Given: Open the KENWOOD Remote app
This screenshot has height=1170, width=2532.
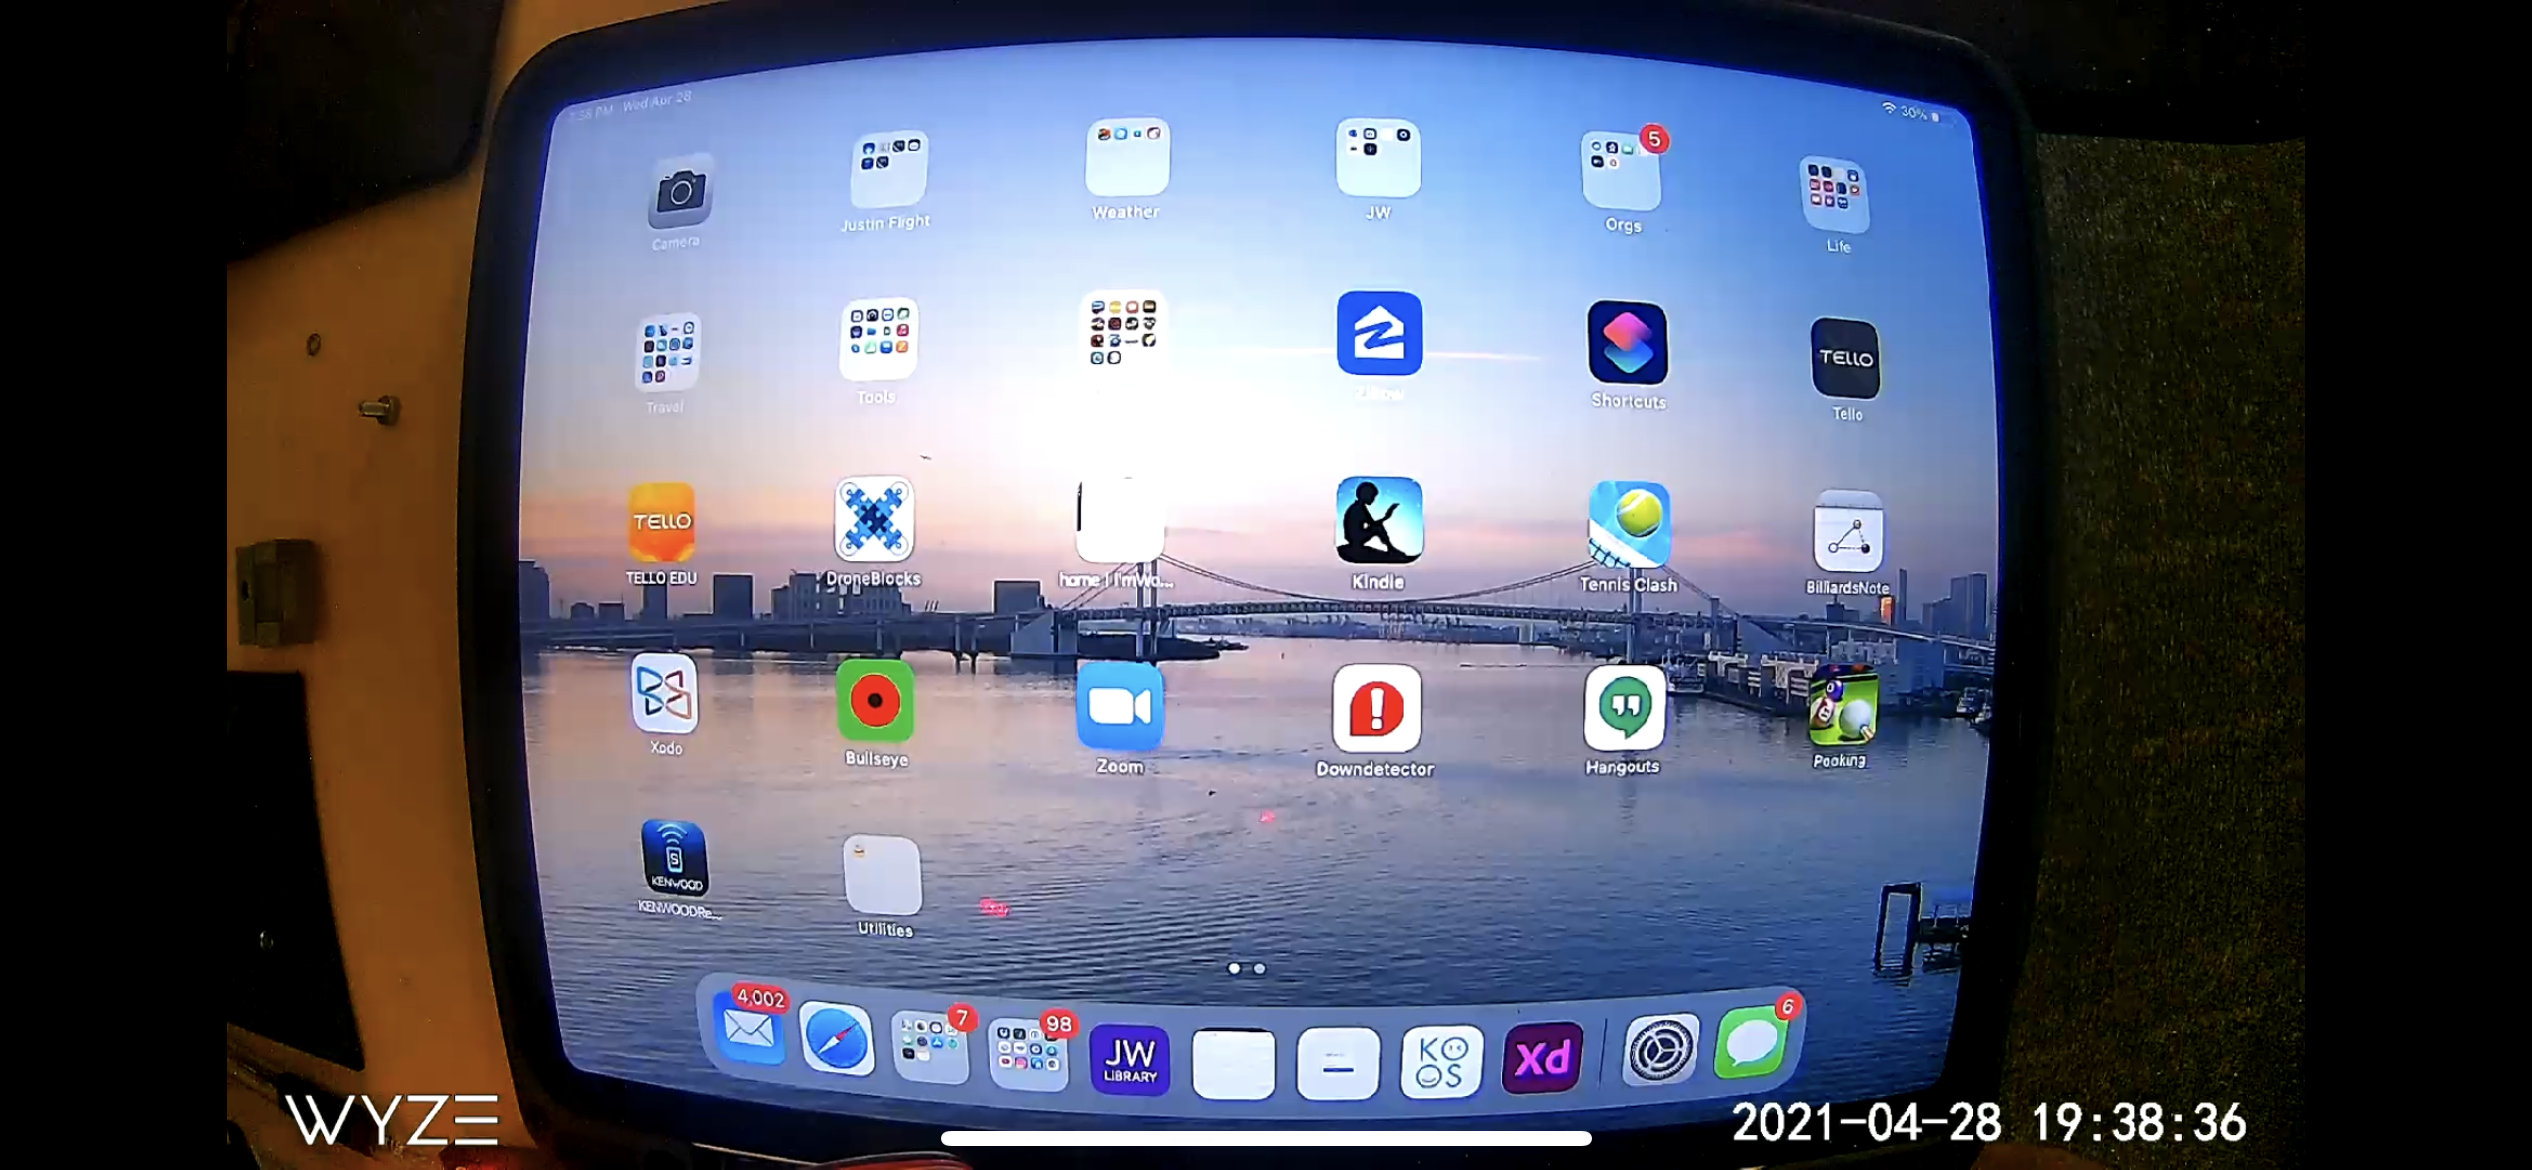Looking at the screenshot, I should 674,858.
